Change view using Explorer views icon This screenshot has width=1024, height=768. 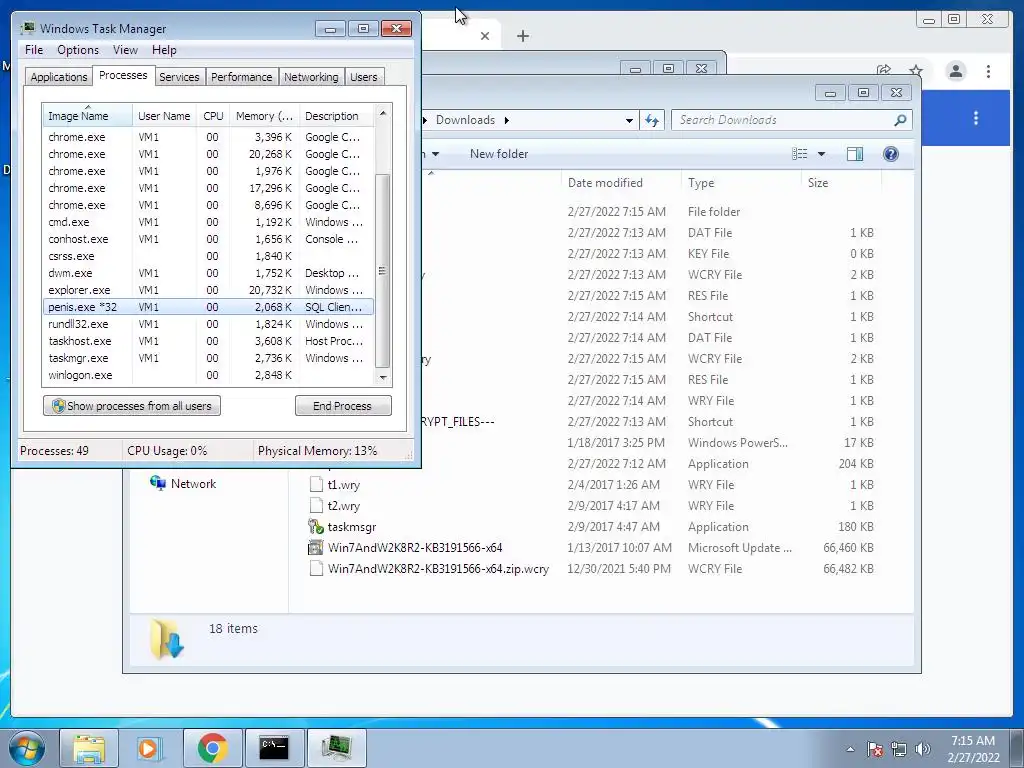pos(799,154)
